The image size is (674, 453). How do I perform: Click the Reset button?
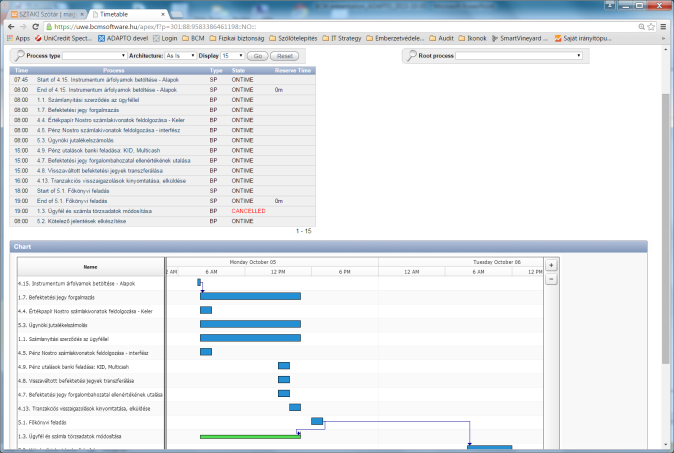(285, 56)
